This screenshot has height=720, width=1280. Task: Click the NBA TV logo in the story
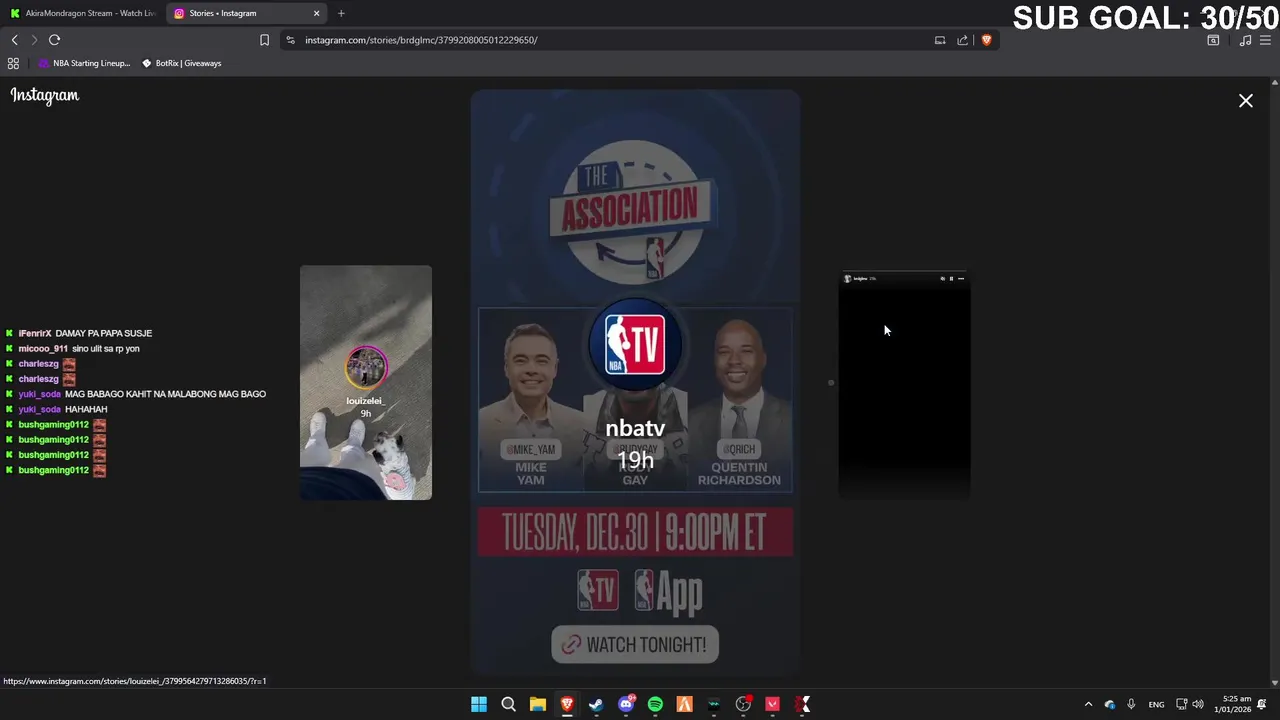(x=635, y=346)
